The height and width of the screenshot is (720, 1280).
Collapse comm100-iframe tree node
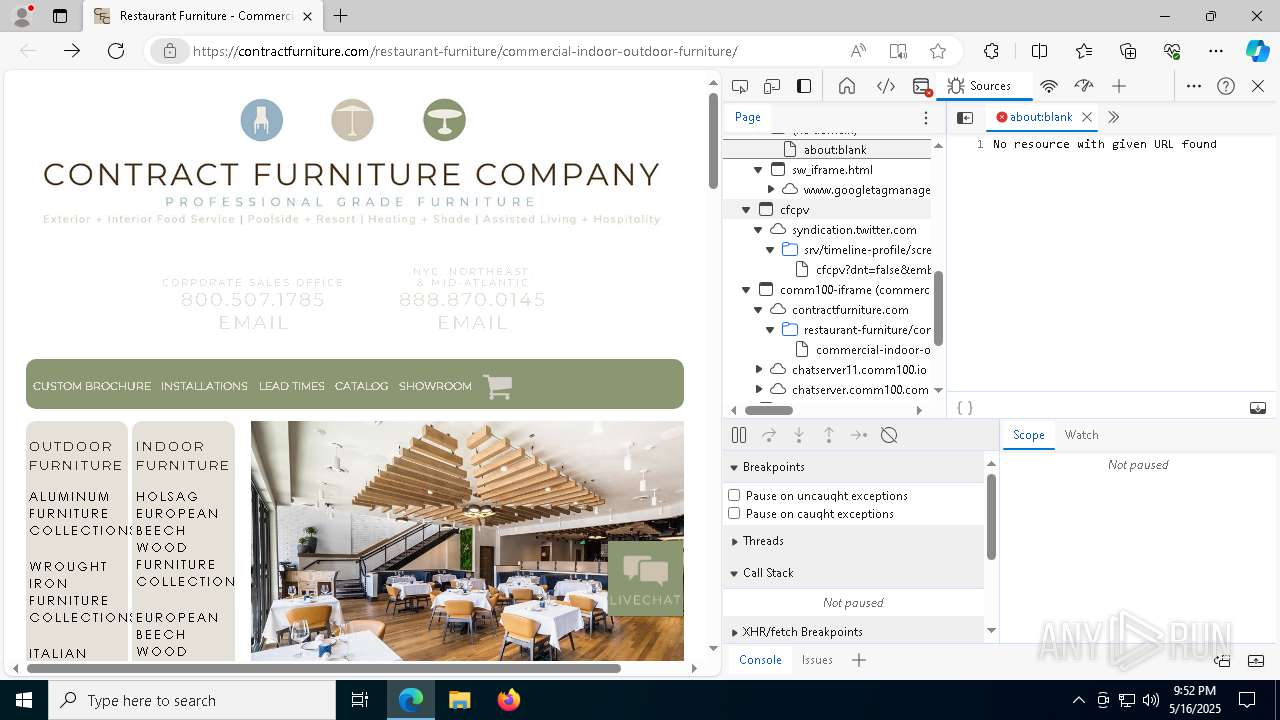pos(746,290)
